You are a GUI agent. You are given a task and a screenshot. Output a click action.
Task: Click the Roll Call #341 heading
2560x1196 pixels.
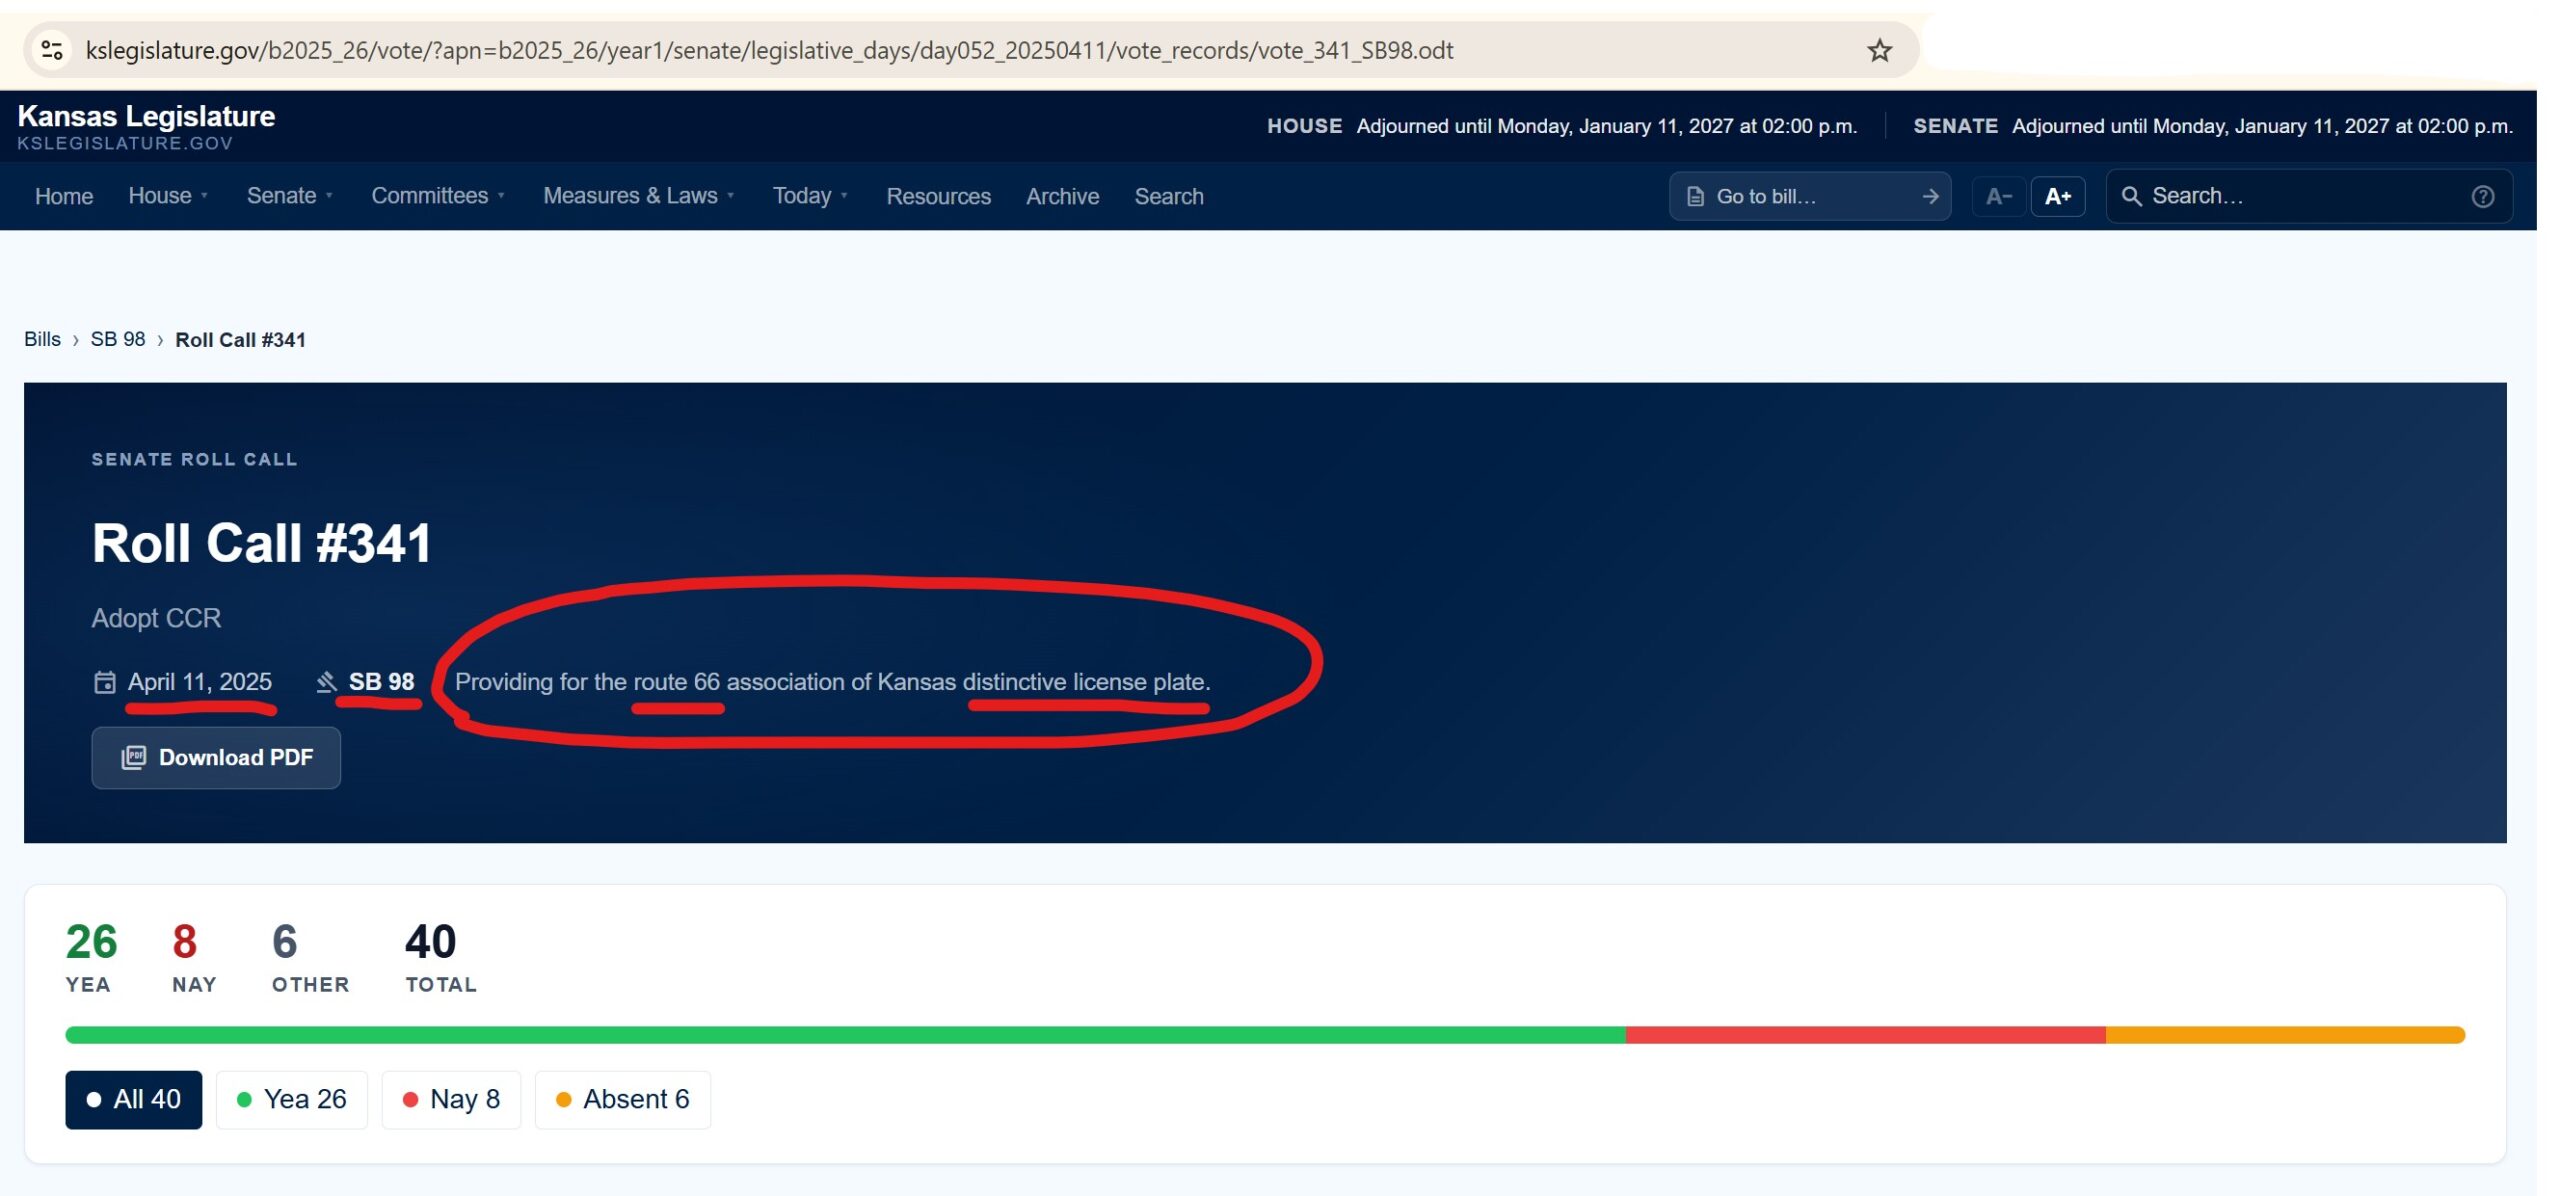[262, 543]
